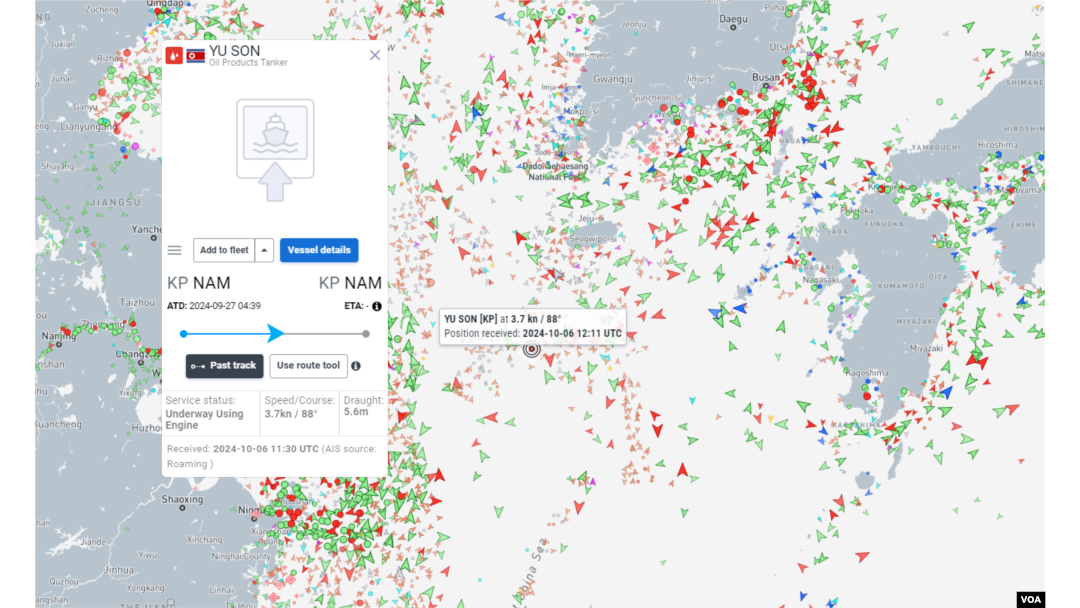Click the Busan city label on map
1080x608 pixels.
click(x=766, y=77)
